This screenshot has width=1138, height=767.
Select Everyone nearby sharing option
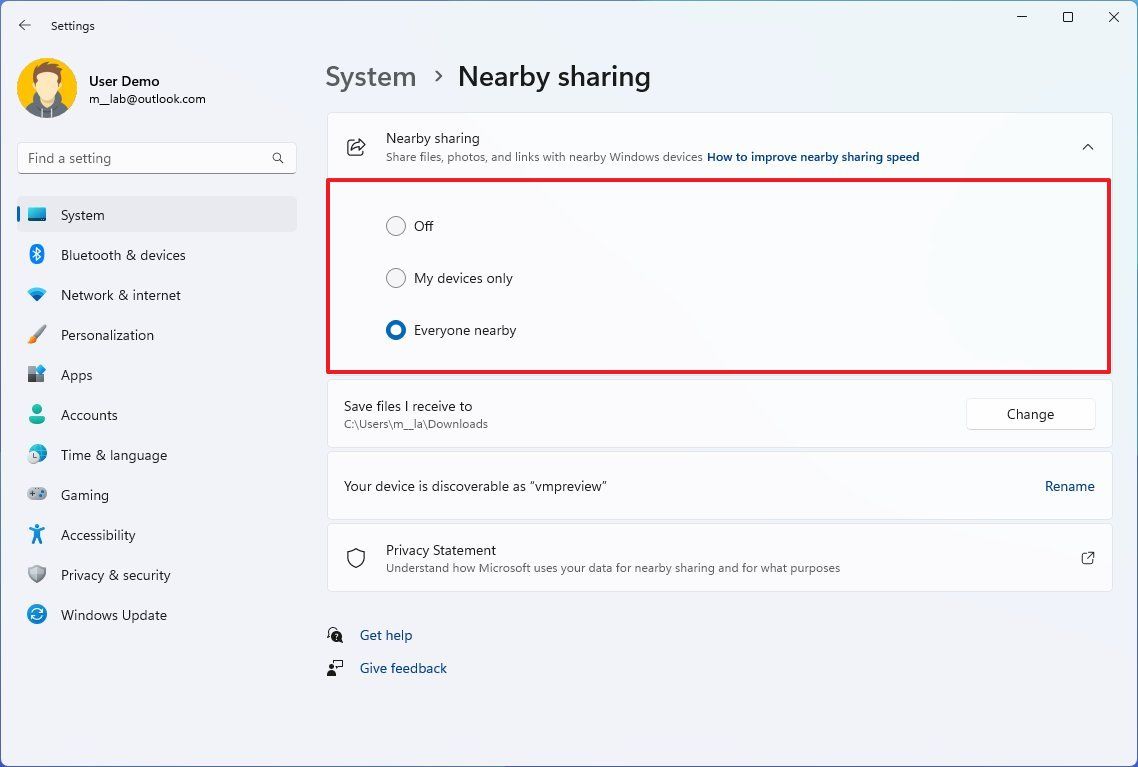click(x=396, y=330)
